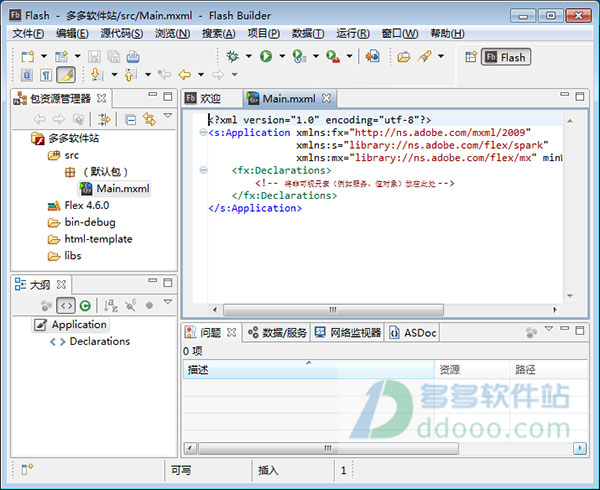This screenshot has width=600, height=490.
Task: Click the Save icon in toolbar
Action: (94, 57)
